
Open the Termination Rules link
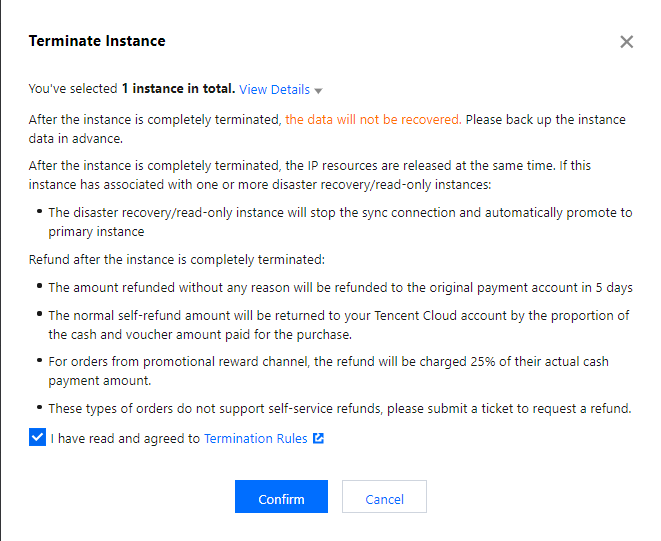pos(255,439)
